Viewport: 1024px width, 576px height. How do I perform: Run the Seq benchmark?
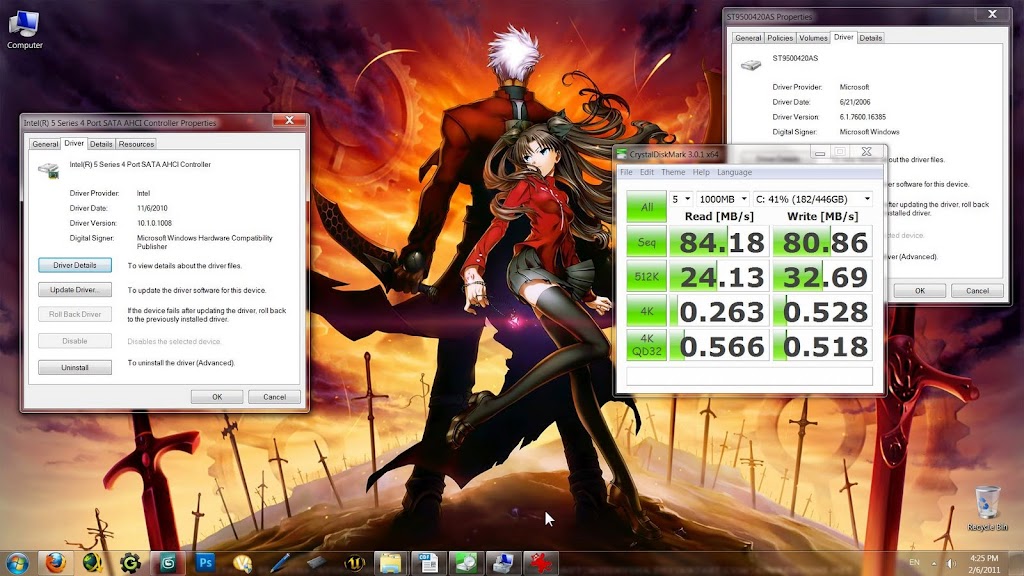tap(647, 242)
